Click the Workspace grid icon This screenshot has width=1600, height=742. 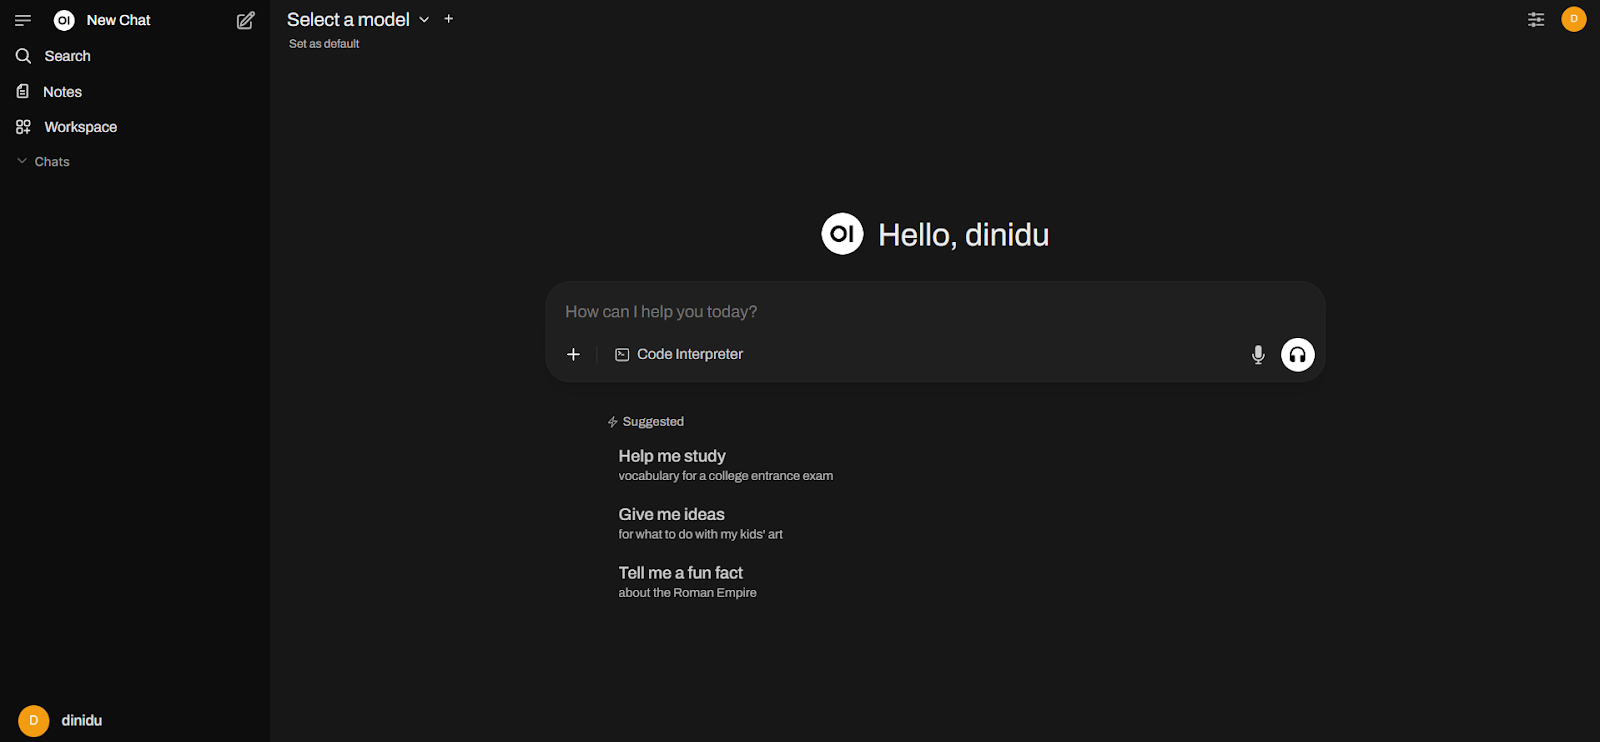coord(23,127)
